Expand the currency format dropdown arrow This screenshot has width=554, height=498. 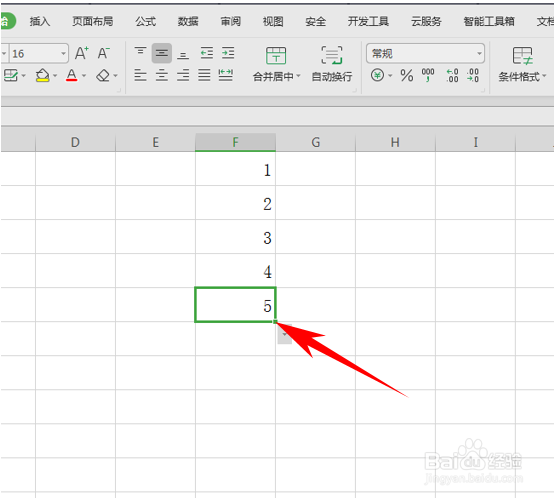(390, 75)
